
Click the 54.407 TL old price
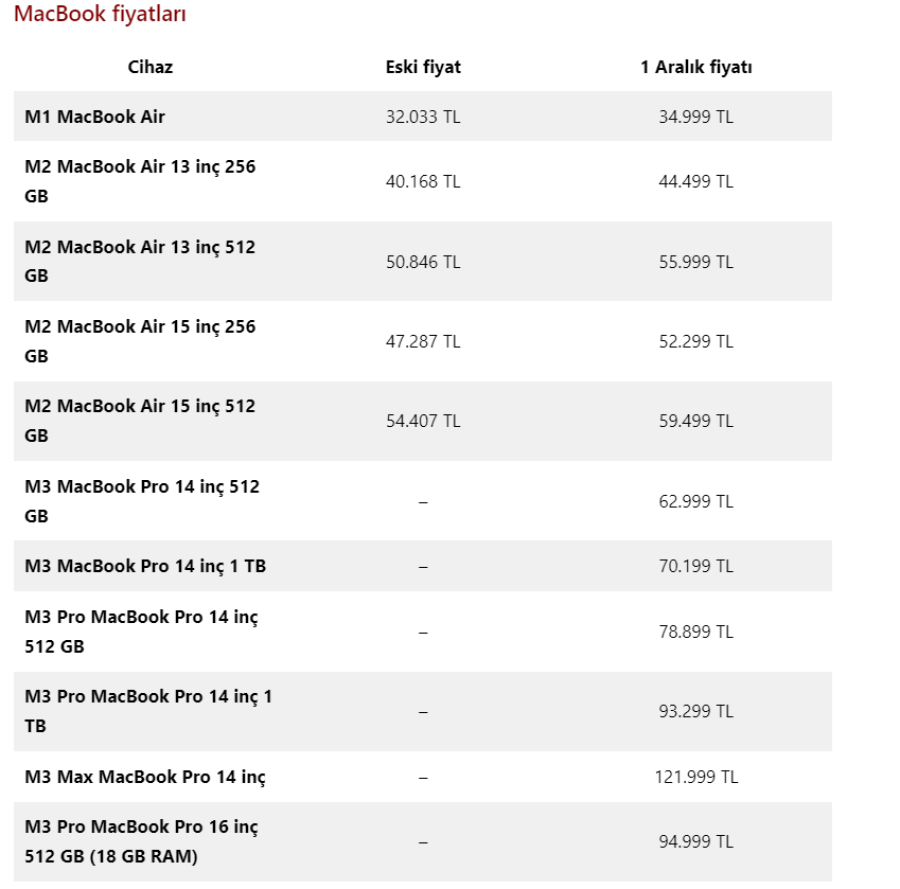pos(423,421)
